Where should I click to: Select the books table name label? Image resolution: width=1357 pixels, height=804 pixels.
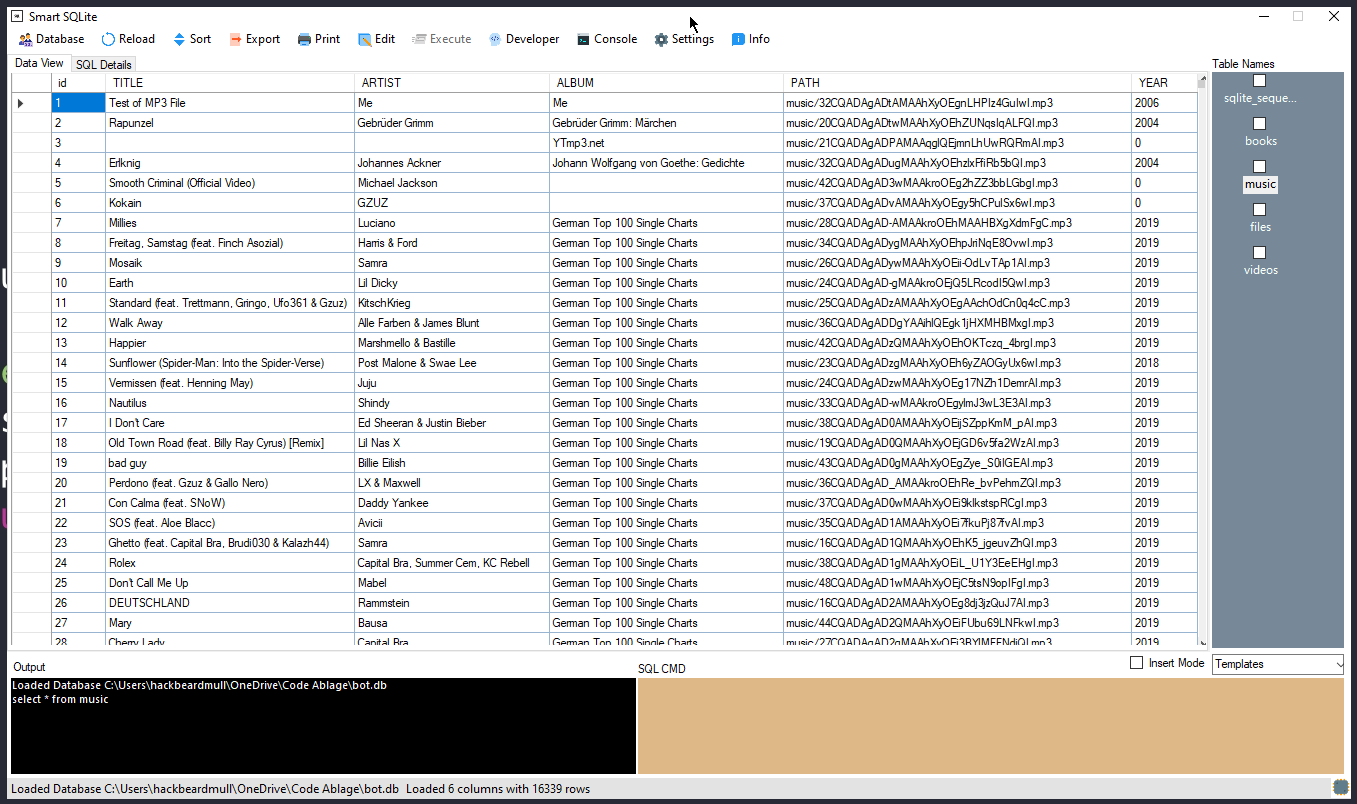click(1260, 141)
